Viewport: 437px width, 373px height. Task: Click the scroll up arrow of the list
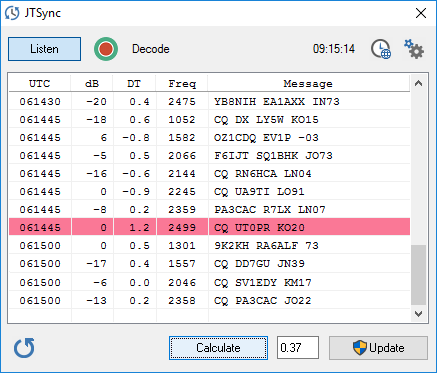419,83
